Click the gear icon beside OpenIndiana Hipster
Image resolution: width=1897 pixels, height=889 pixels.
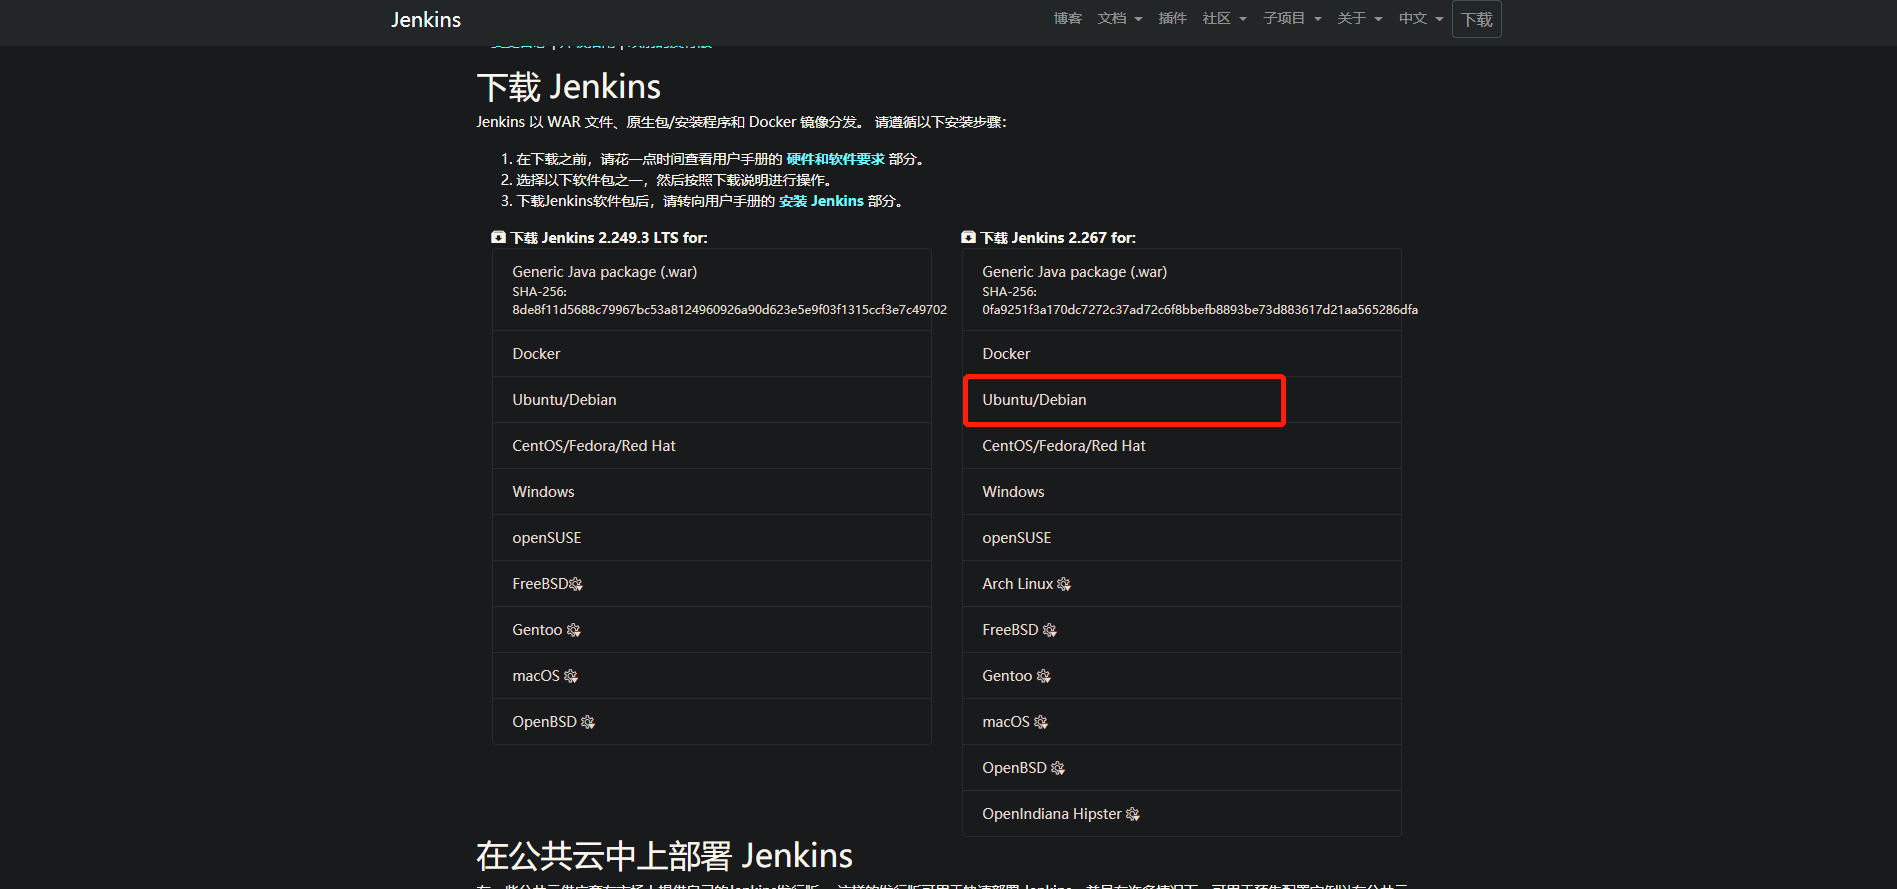1133,814
